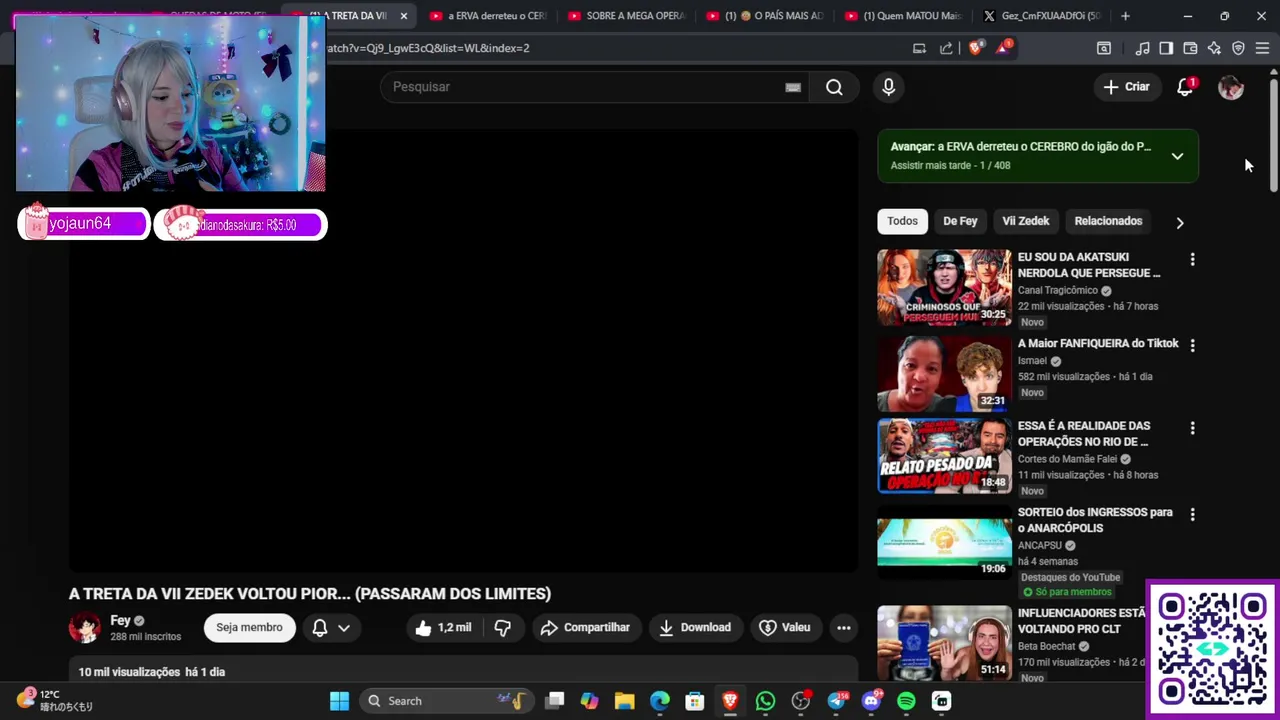Select the Vii Zedek filter chip
1280x720 pixels.
click(1026, 221)
